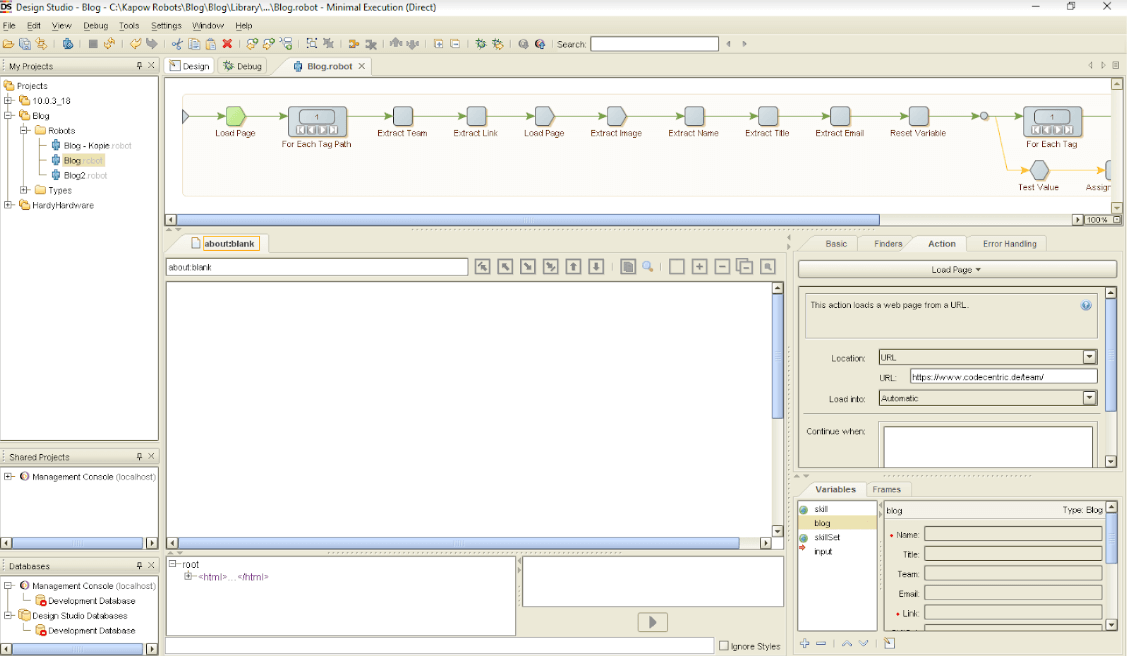Click the Paste toolbar icon
Image resolution: width=1127 pixels, height=656 pixels.
pos(211,44)
